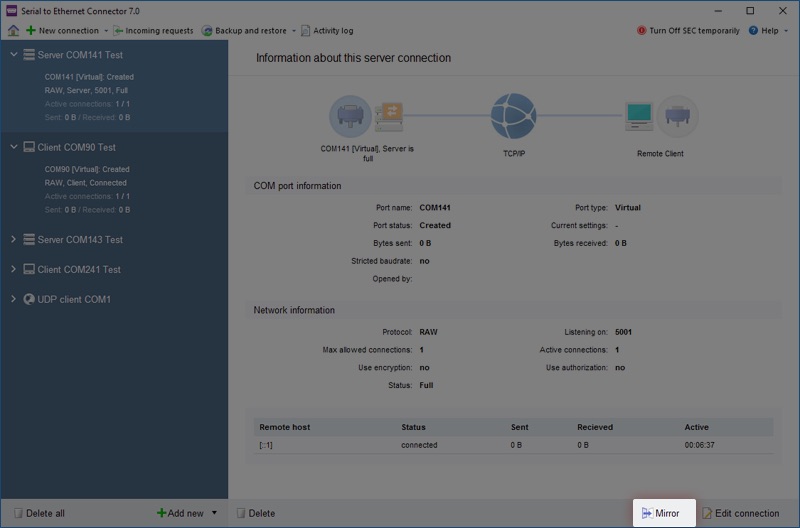Click the Edit connection pencil icon
This screenshot has height=528, width=800.
pos(707,513)
